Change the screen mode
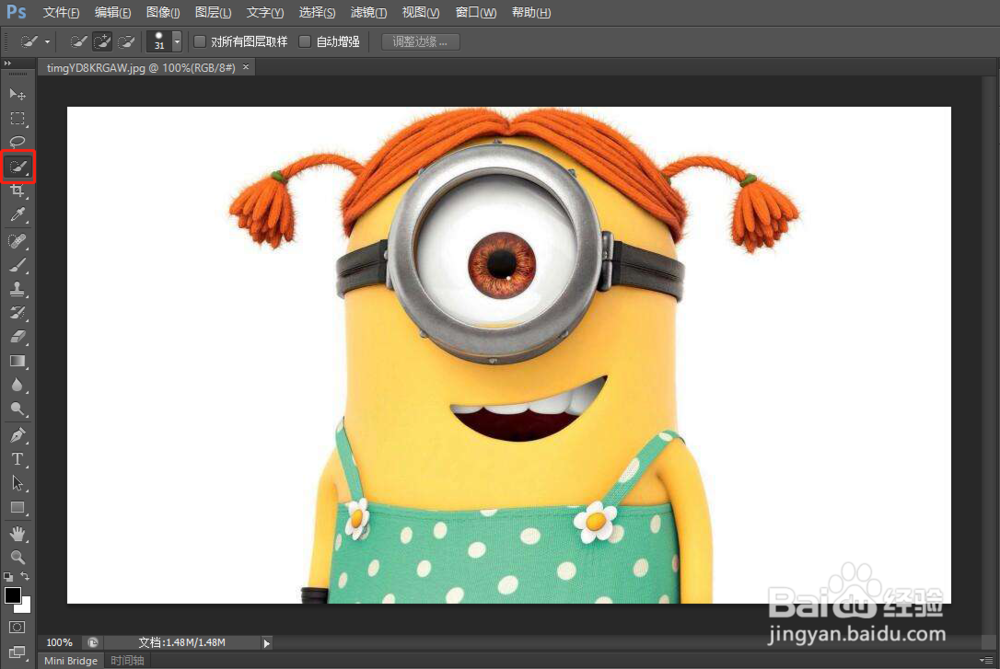 tap(17, 652)
